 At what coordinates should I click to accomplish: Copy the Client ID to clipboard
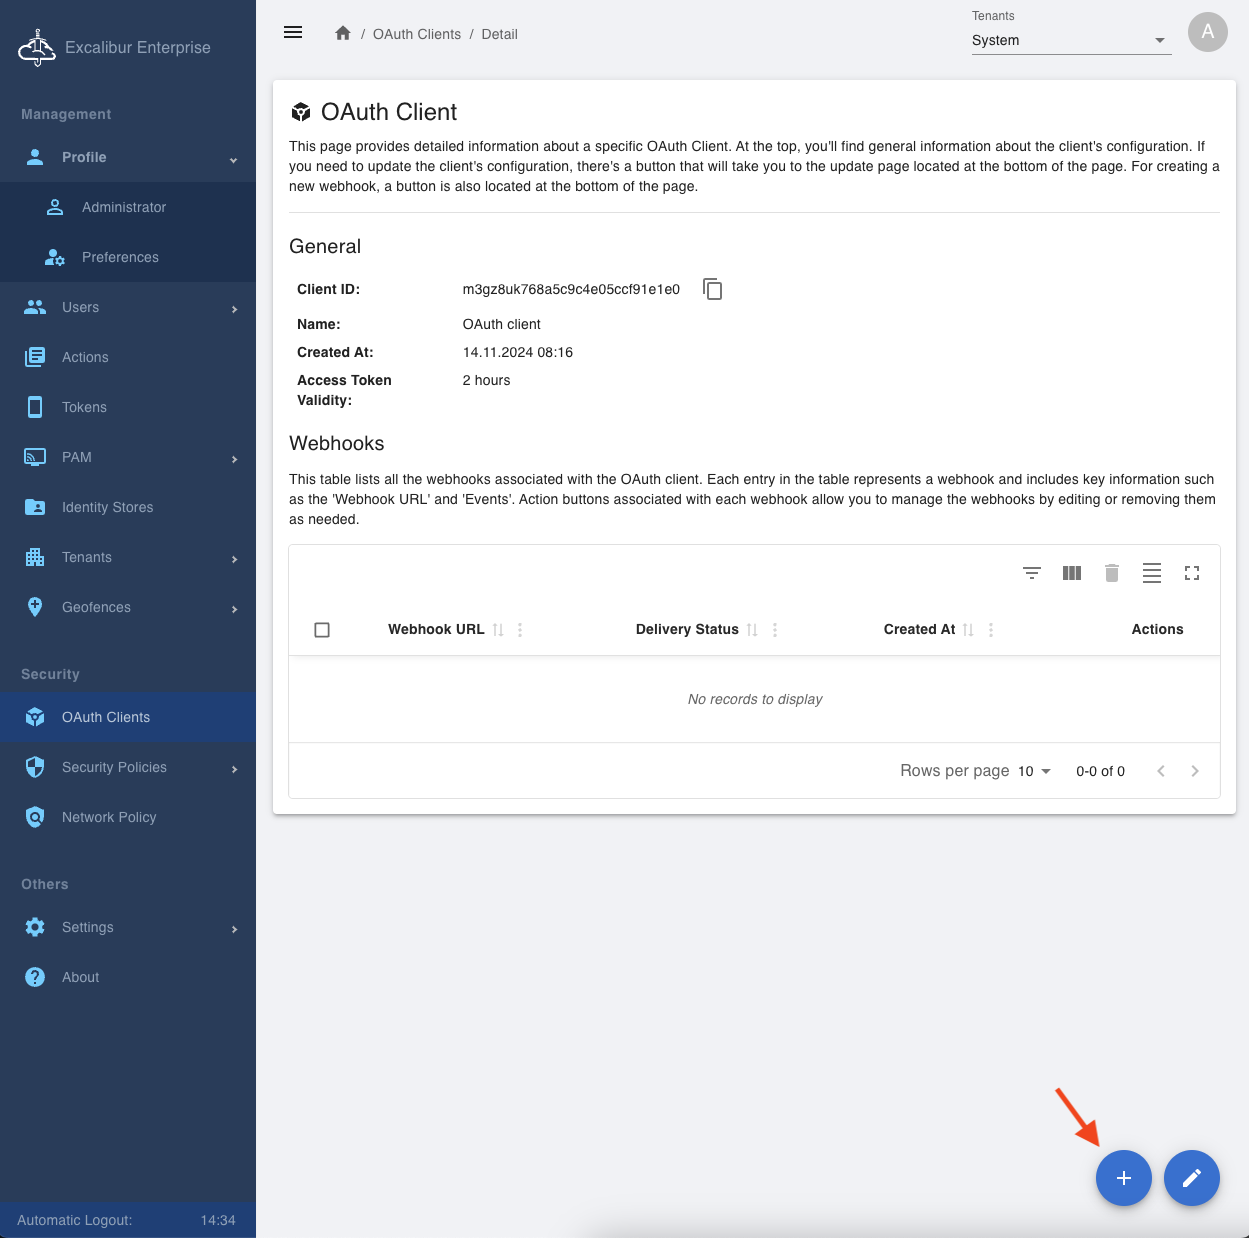pyautogui.click(x=712, y=289)
